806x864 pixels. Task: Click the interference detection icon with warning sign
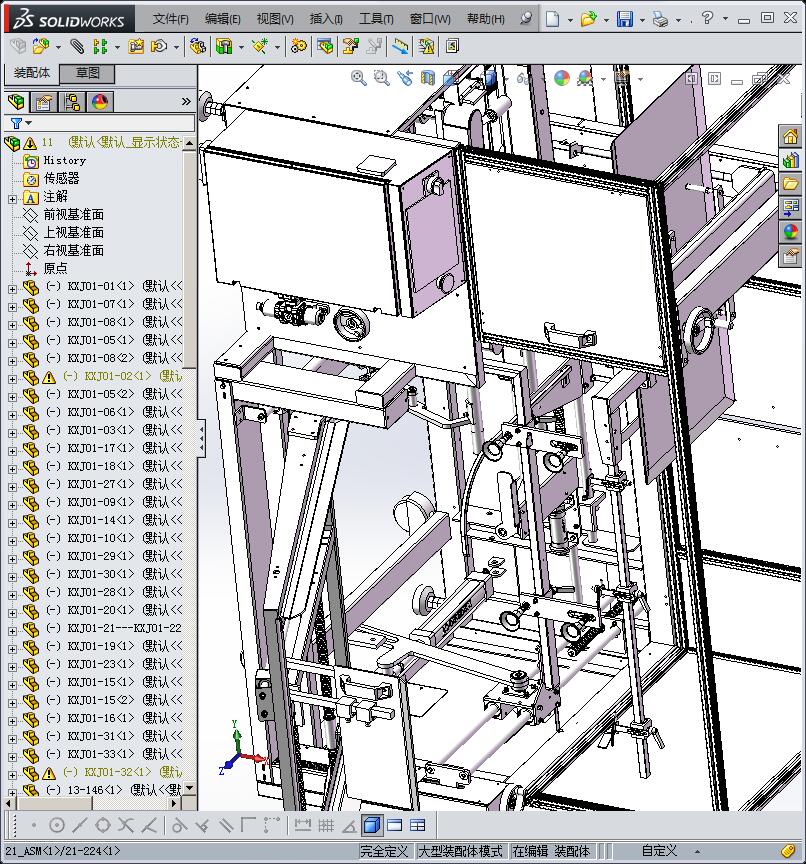tap(426, 47)
